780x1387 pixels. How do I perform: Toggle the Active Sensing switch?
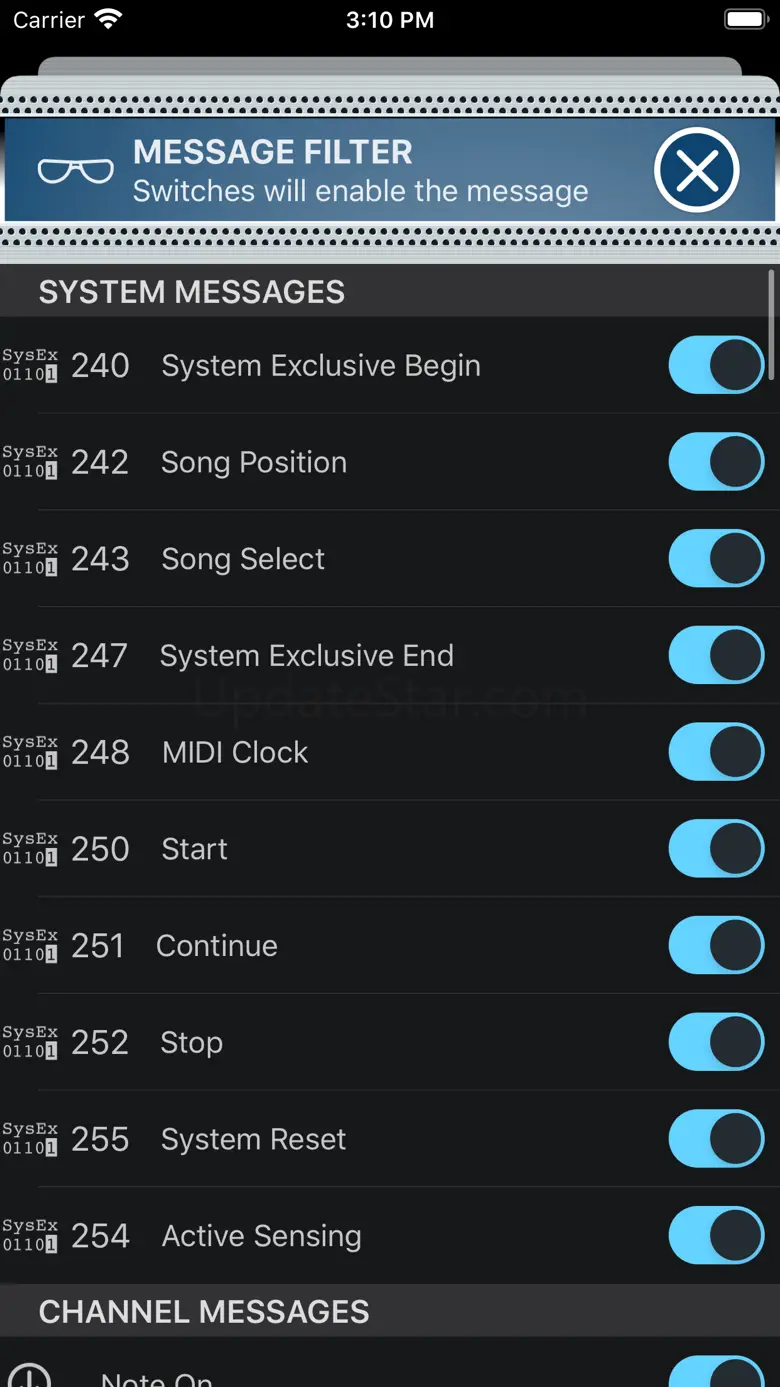[x=716, y=1236]
